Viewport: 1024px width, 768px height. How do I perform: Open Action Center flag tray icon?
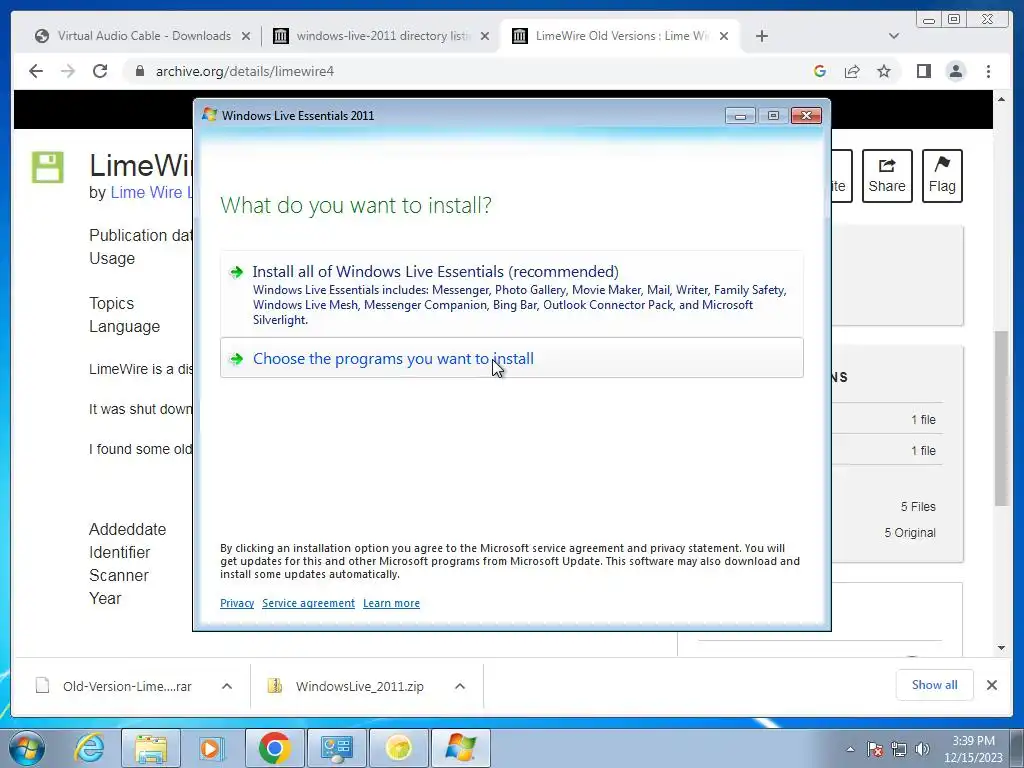[x=875, y=749]
